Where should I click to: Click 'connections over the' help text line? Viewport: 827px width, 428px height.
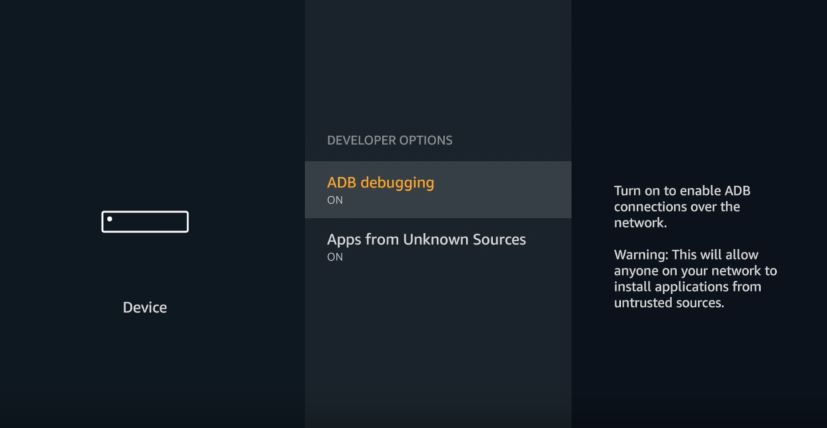click(677, 206)
